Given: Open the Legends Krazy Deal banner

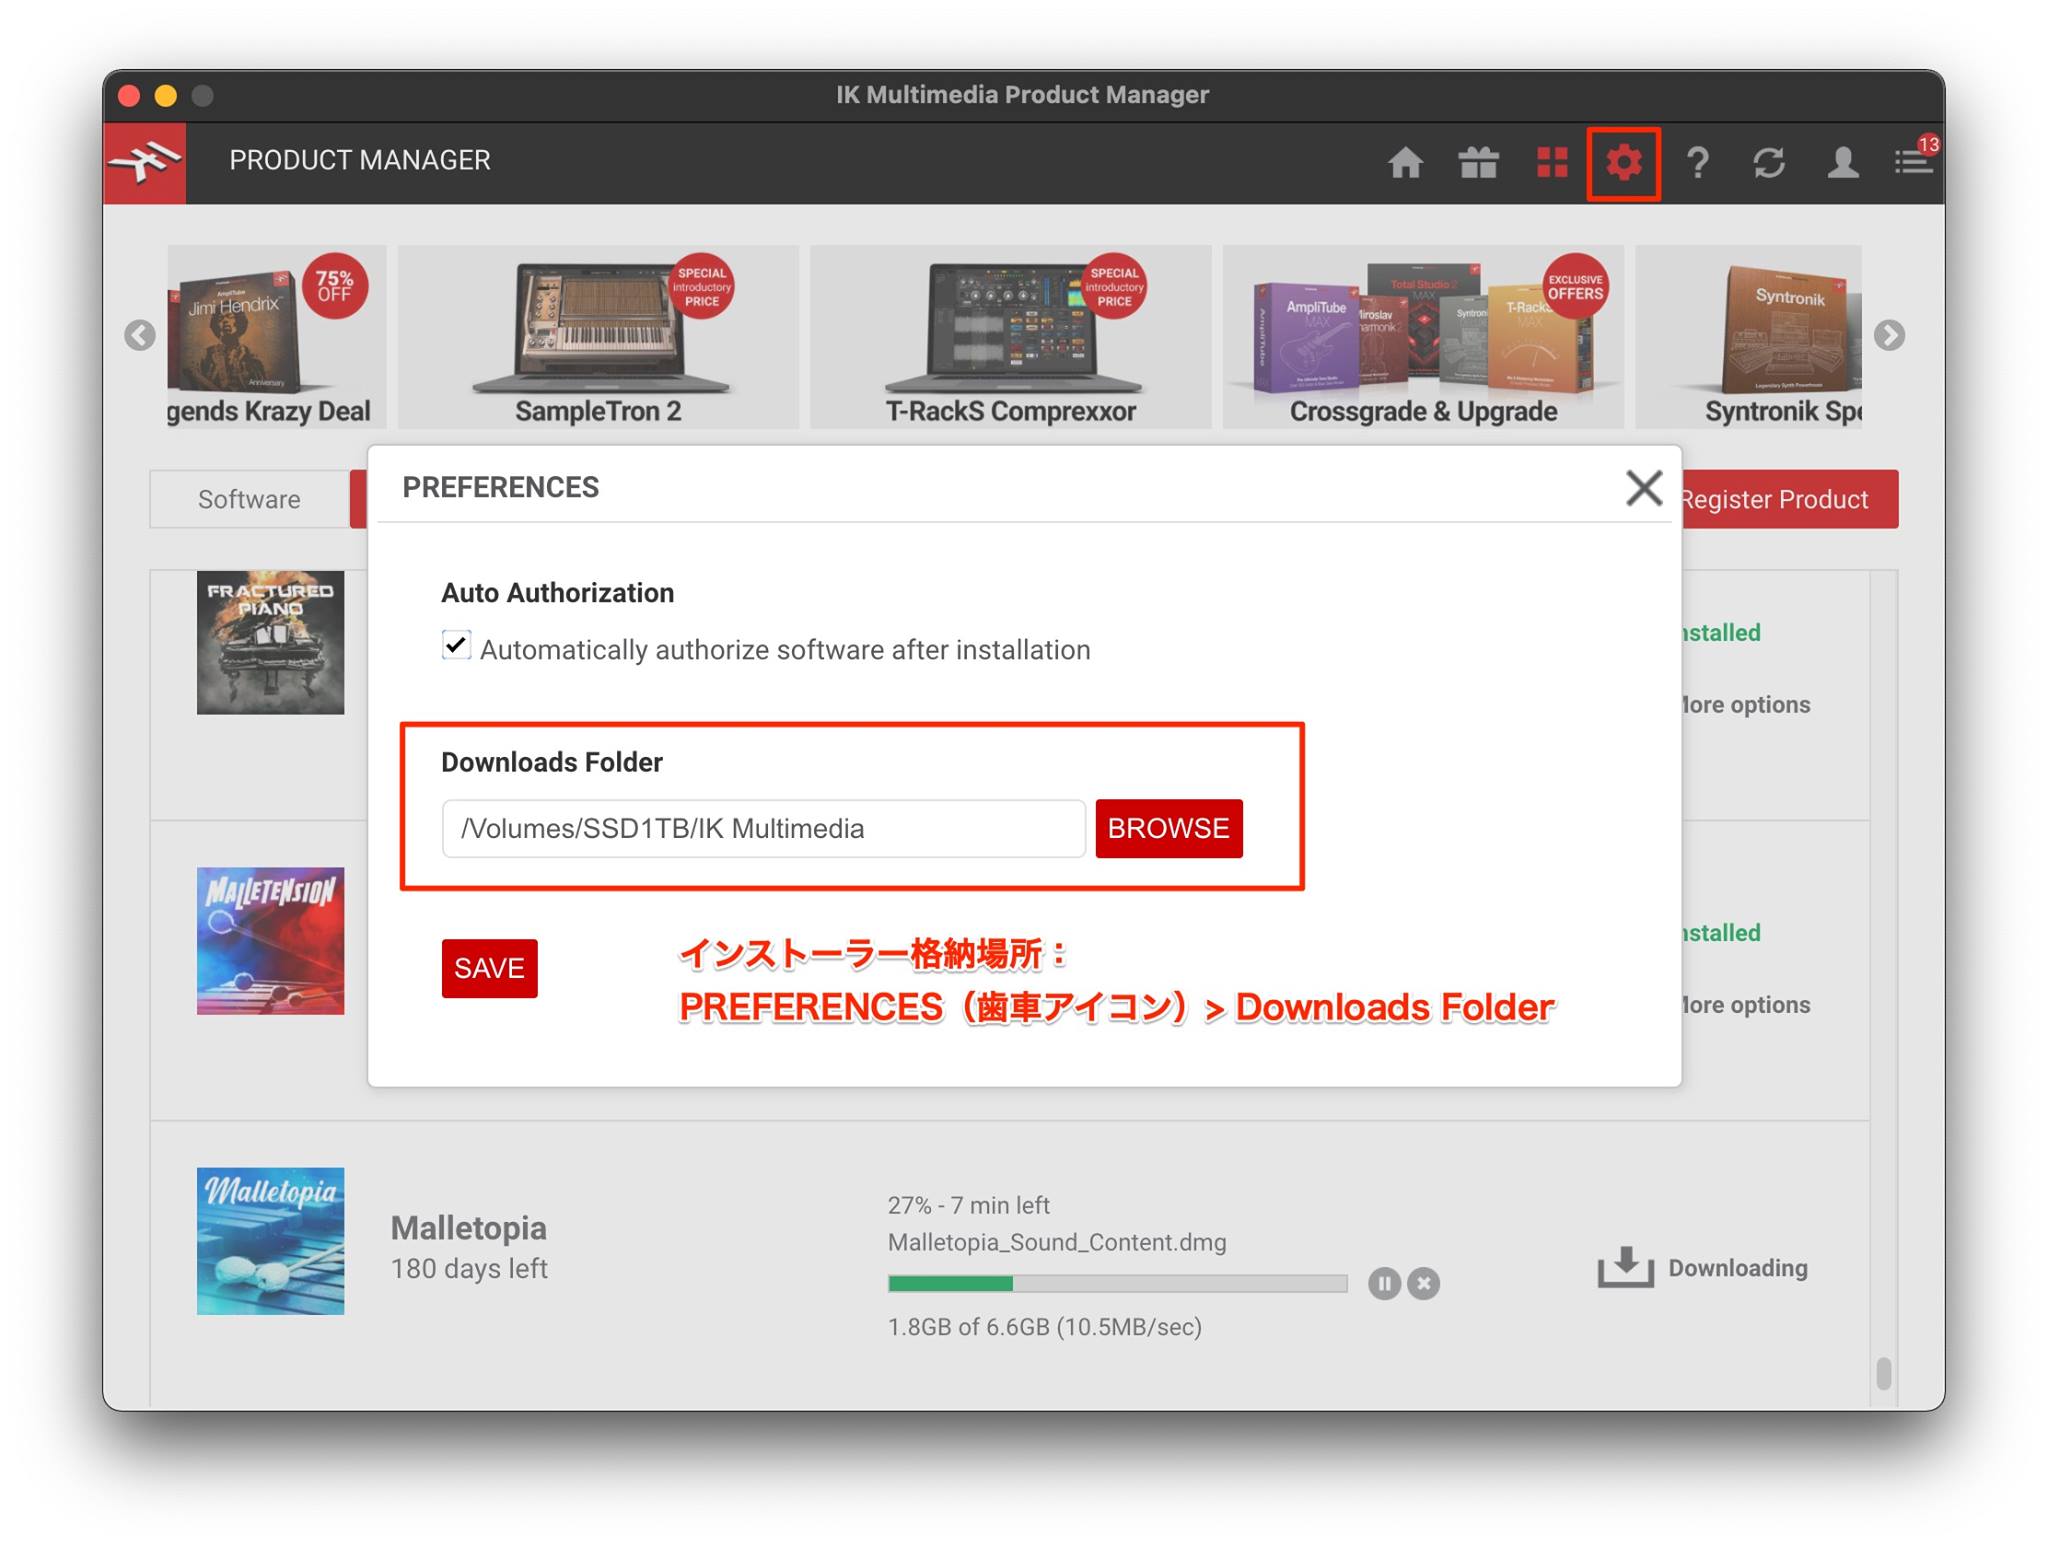Looking at the screenshot, I should (x=277, y=337).
